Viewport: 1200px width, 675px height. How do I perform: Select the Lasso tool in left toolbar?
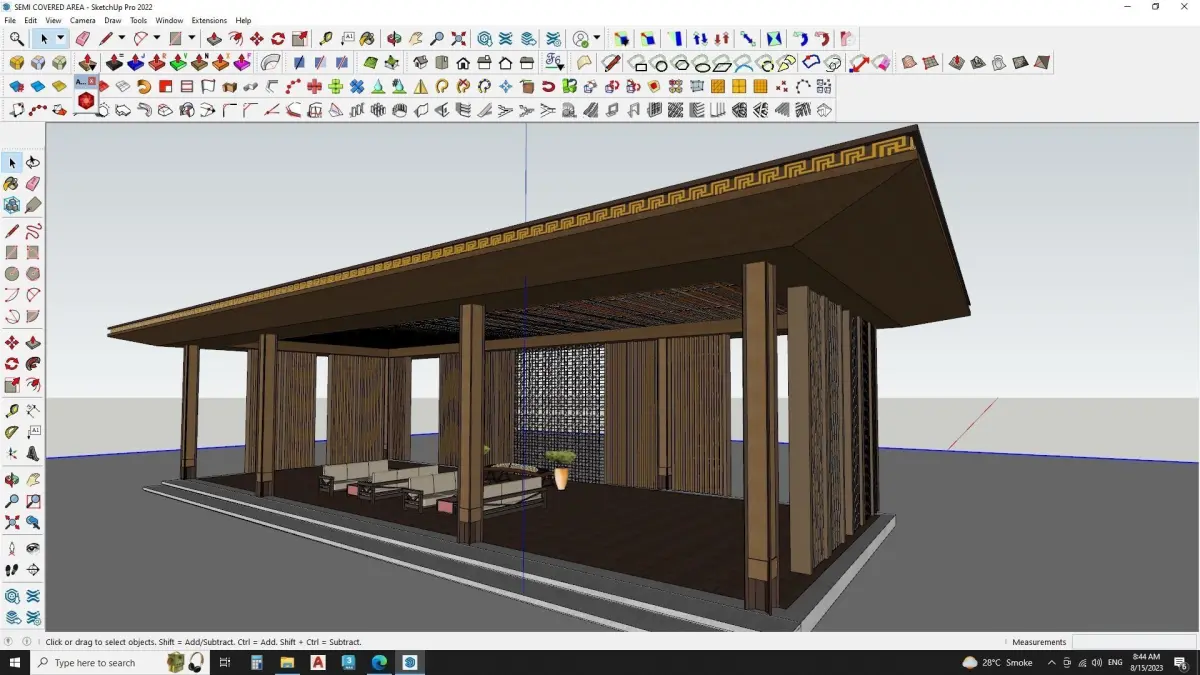click(33, 162)
